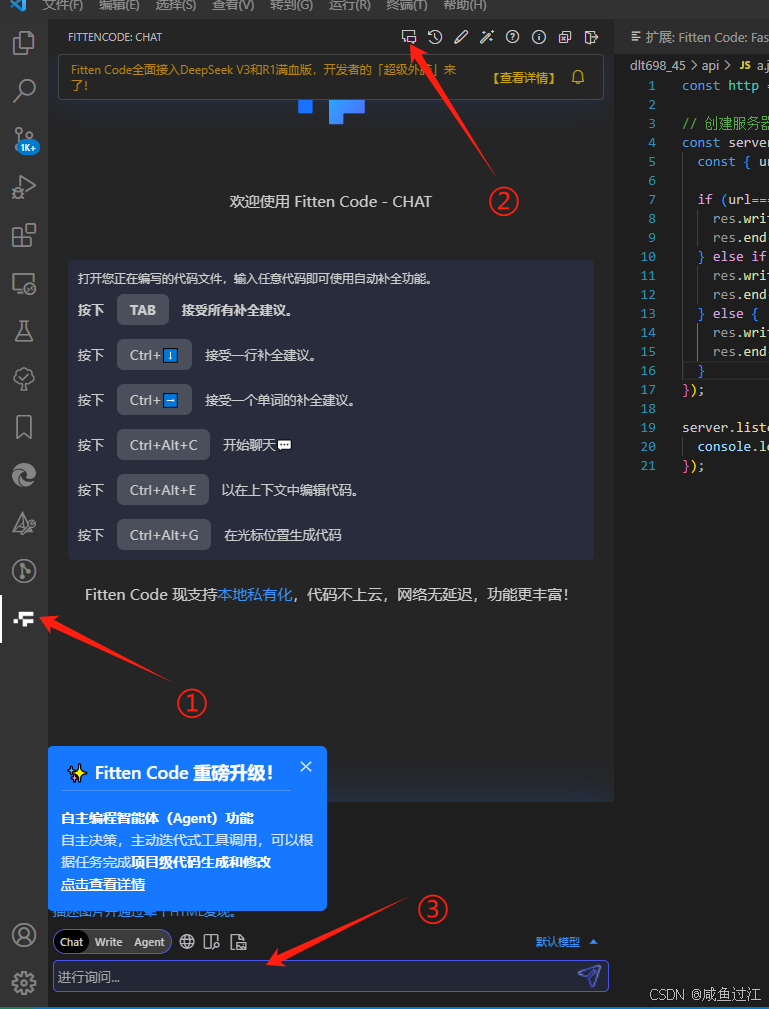Open the 转到(G) menu
Screen dimensions: 769x1009
tap(292, 5)
